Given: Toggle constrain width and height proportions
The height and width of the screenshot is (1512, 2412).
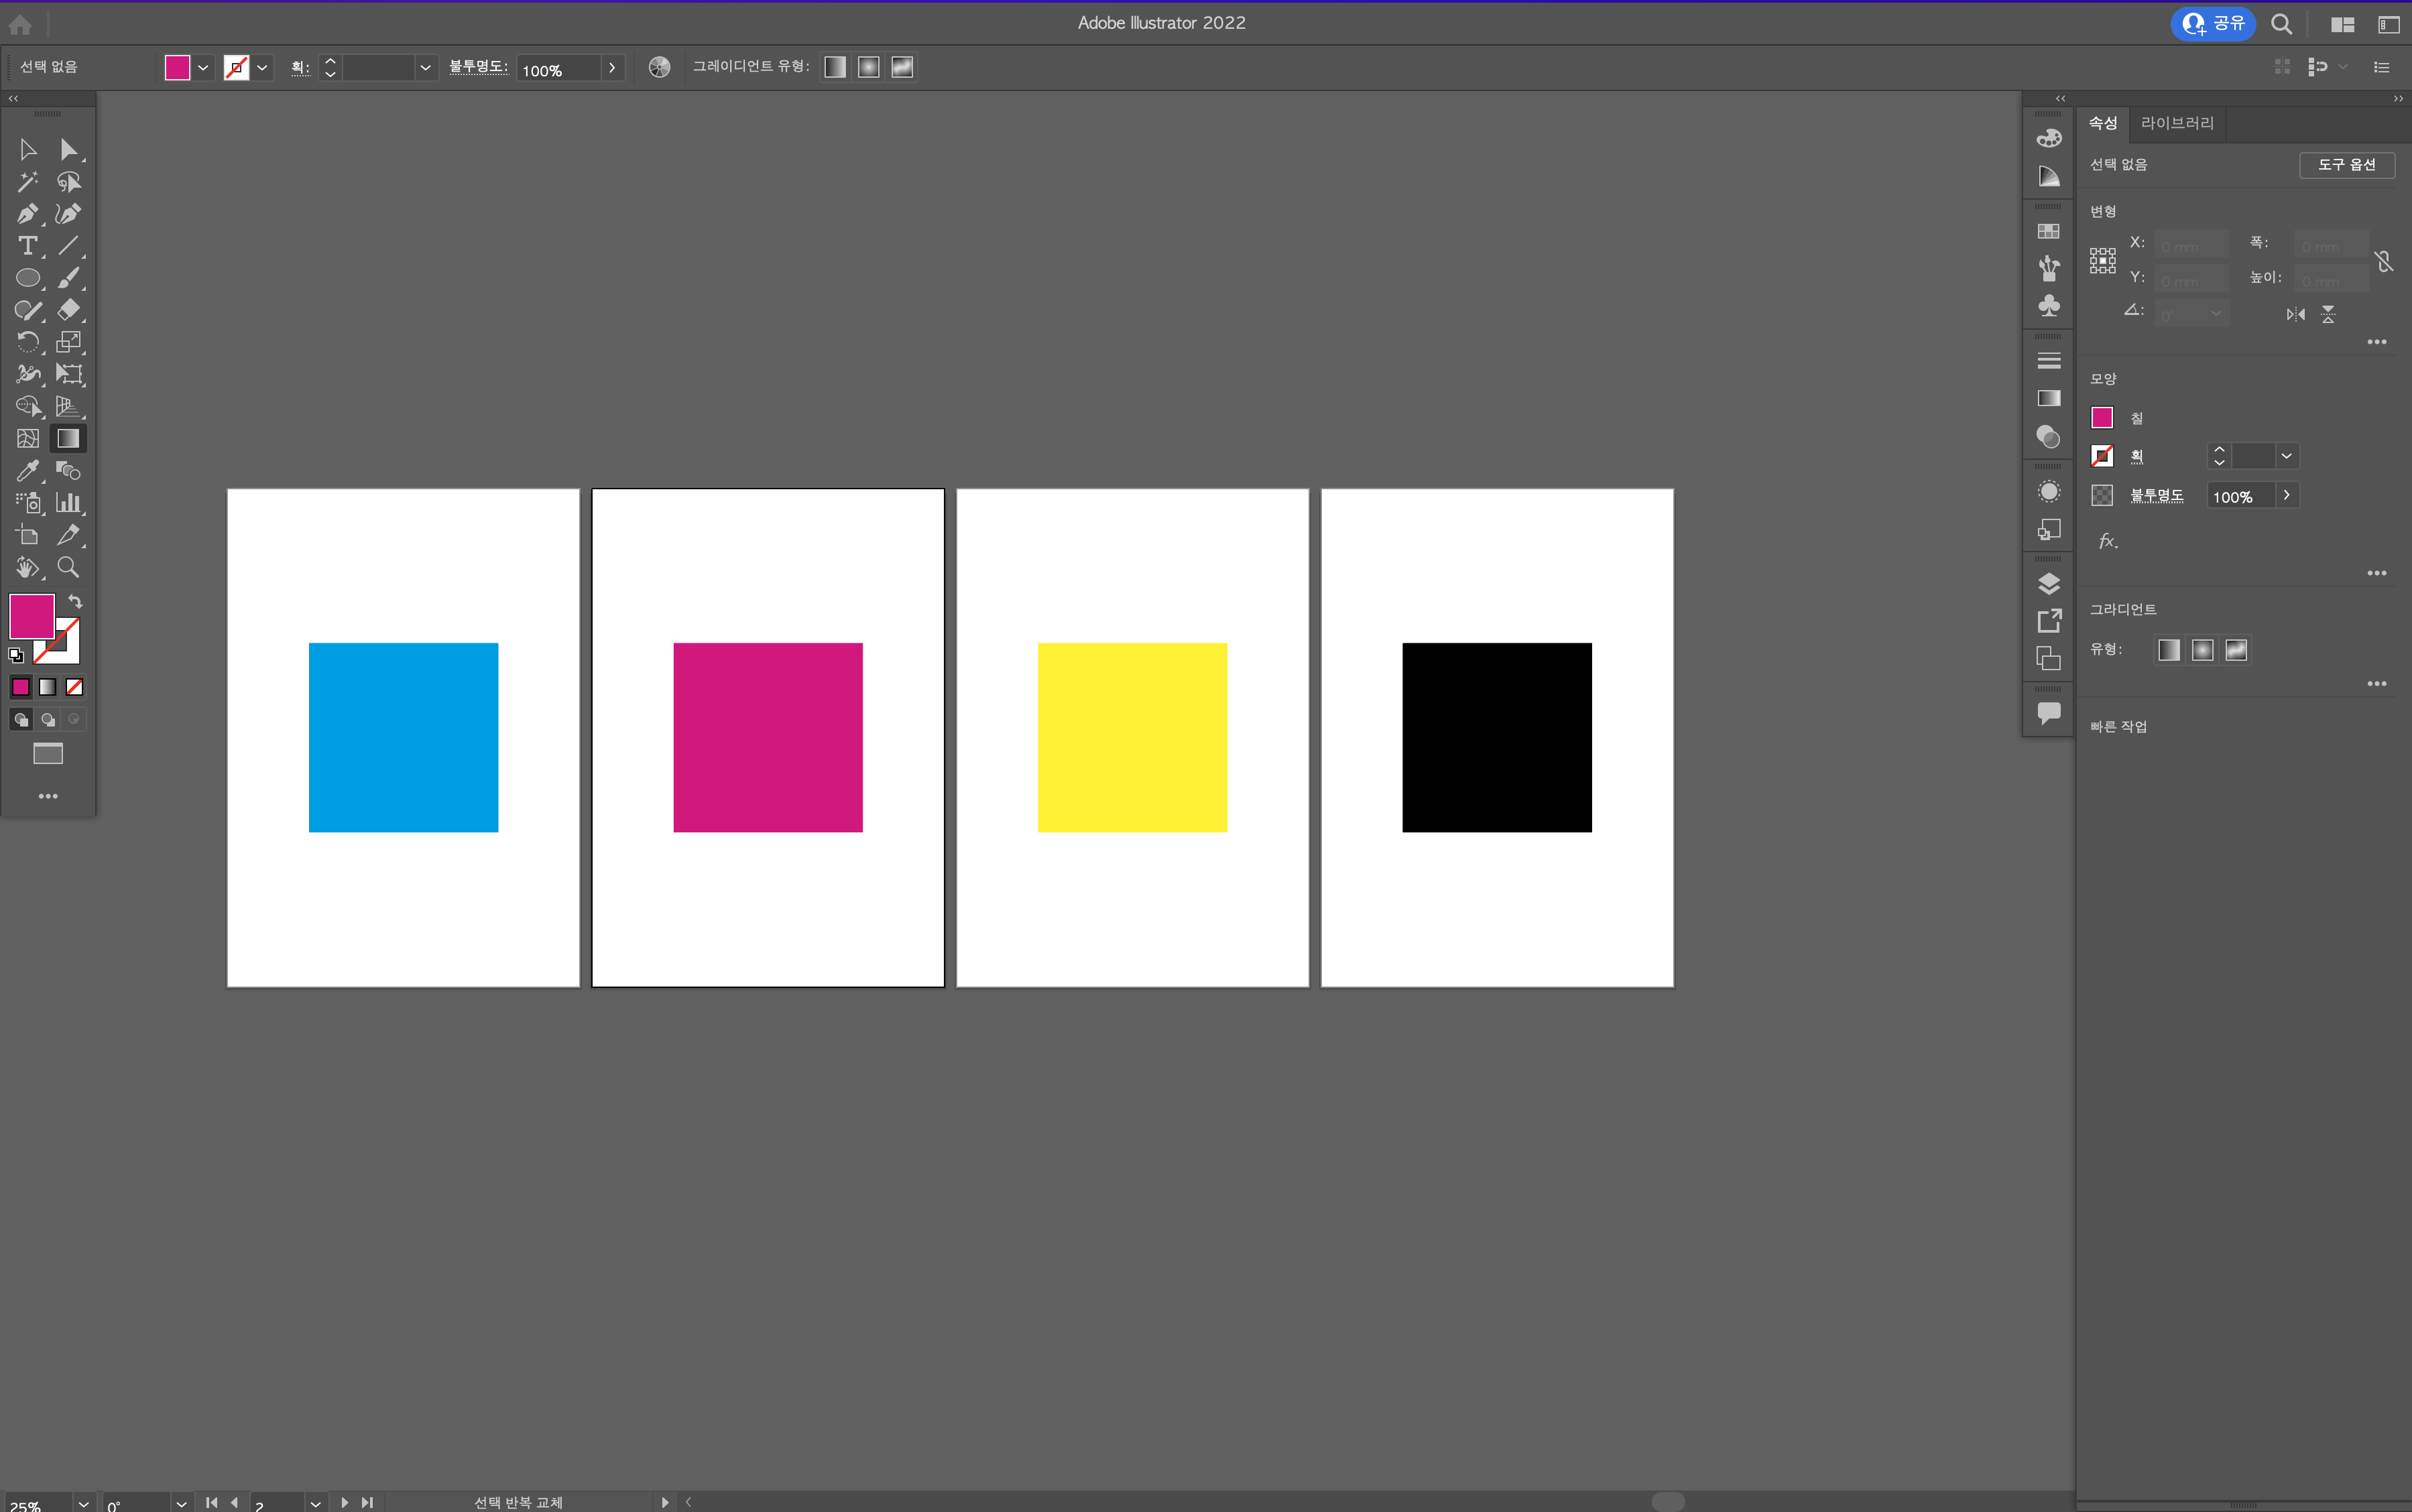Looking at the screenshot, I should point(2384,262).
